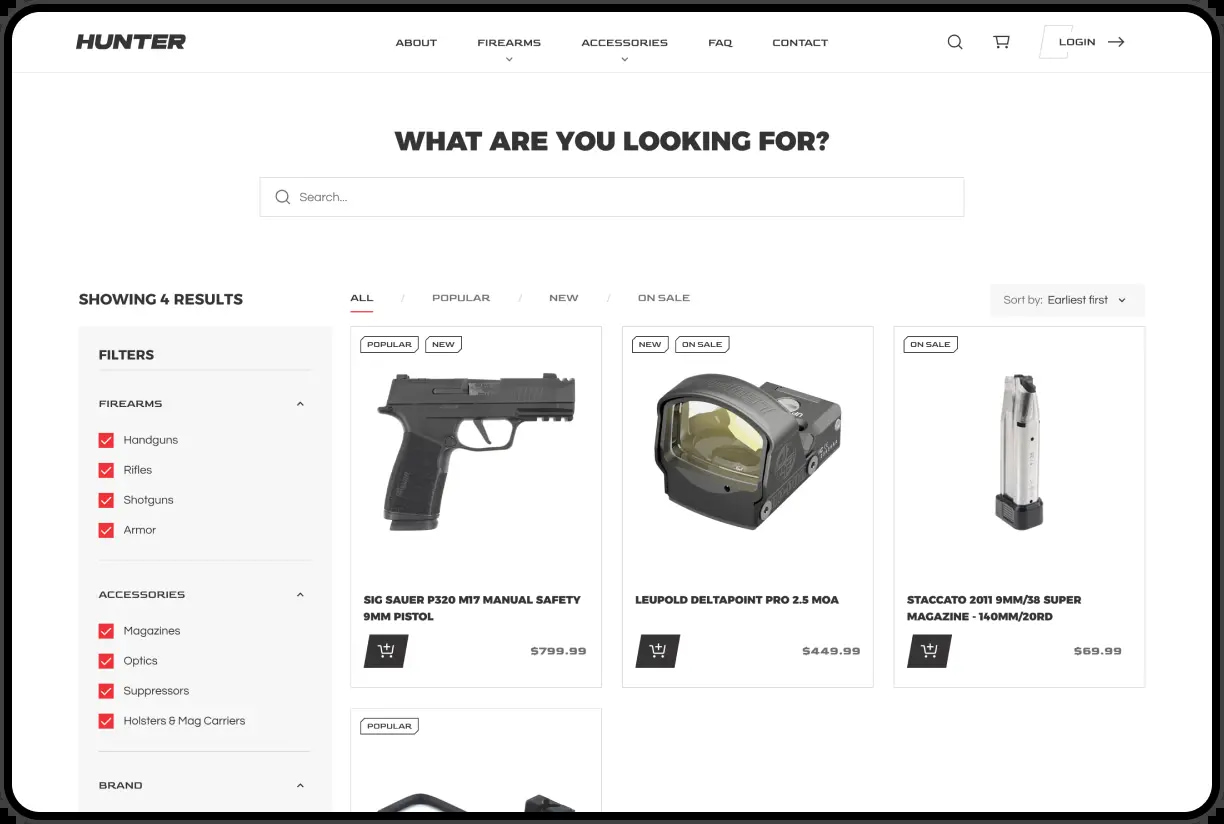Image resolution: width=1224 pixels, height=824 pixels.
Task: Click On Sale badge on Staccato card
Action: pyautogui.click(x=931, y=344)
